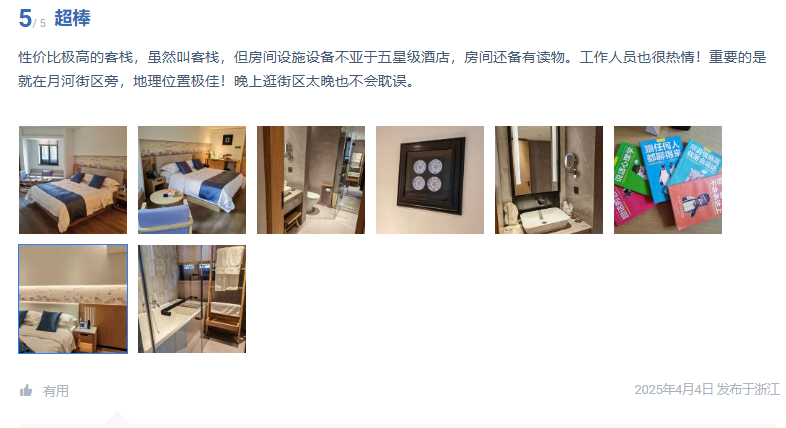Open the bathroom toilet photo thumbnail

tap(311, 180)
